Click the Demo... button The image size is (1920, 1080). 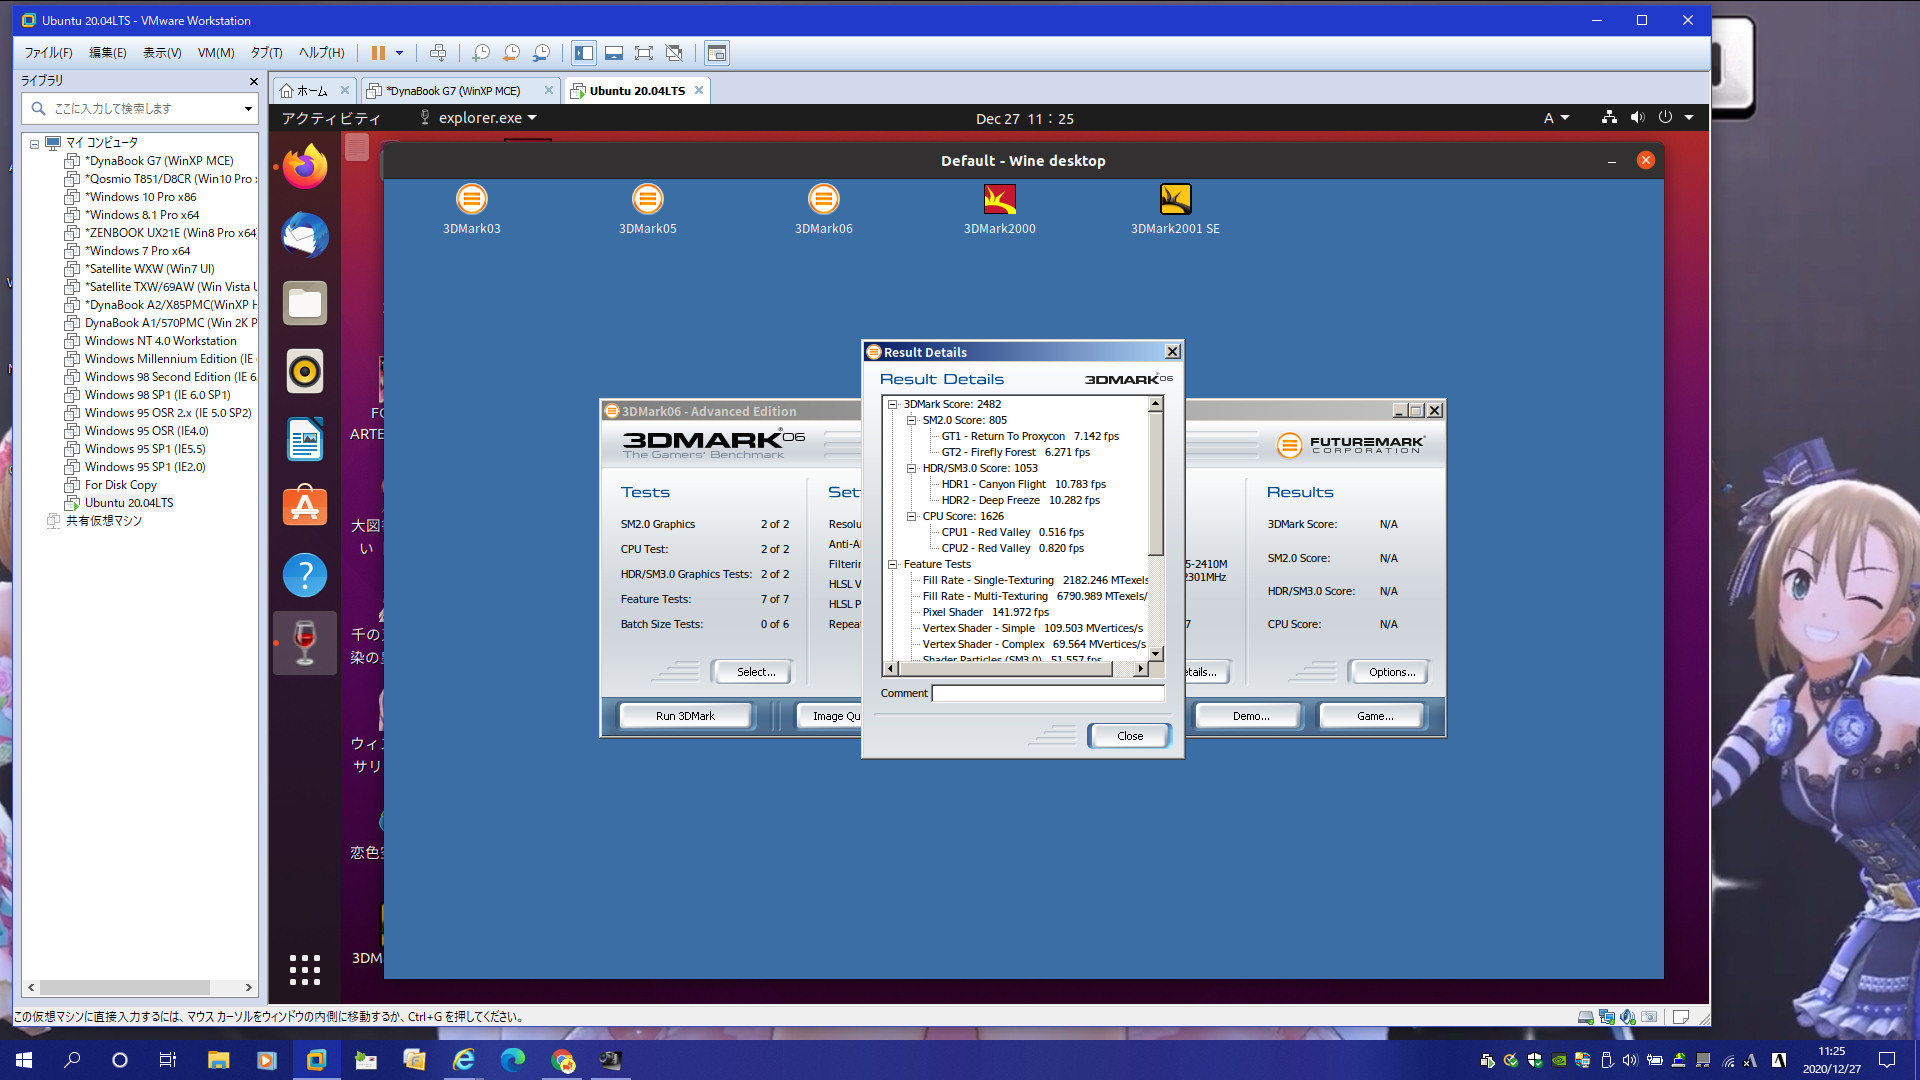(x=1251, y=716)
